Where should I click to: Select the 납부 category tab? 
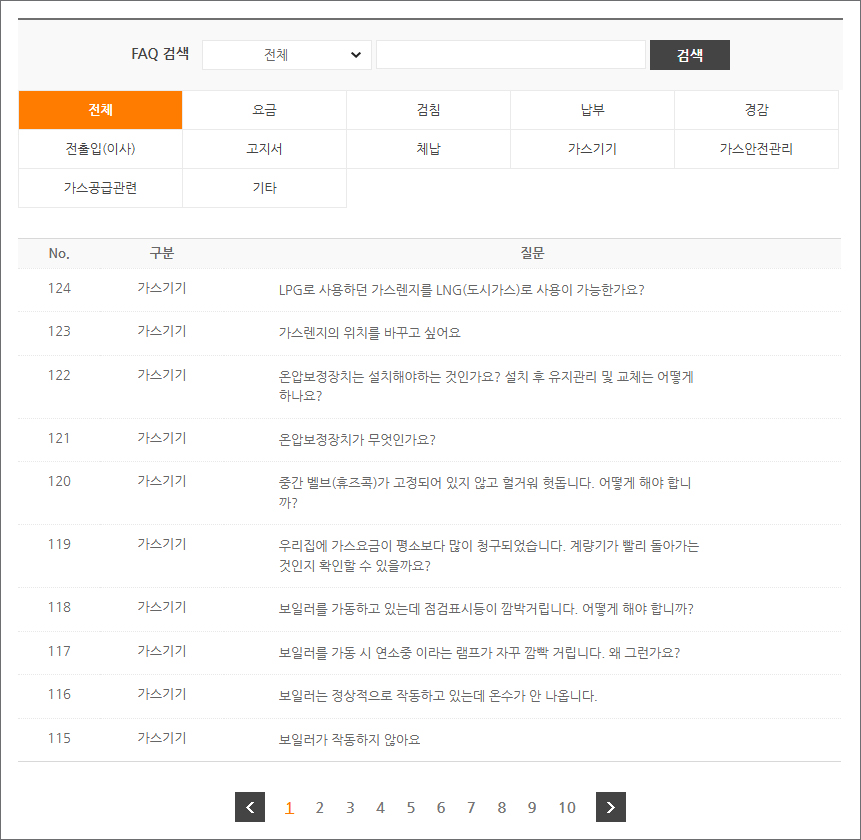(592, 110)
